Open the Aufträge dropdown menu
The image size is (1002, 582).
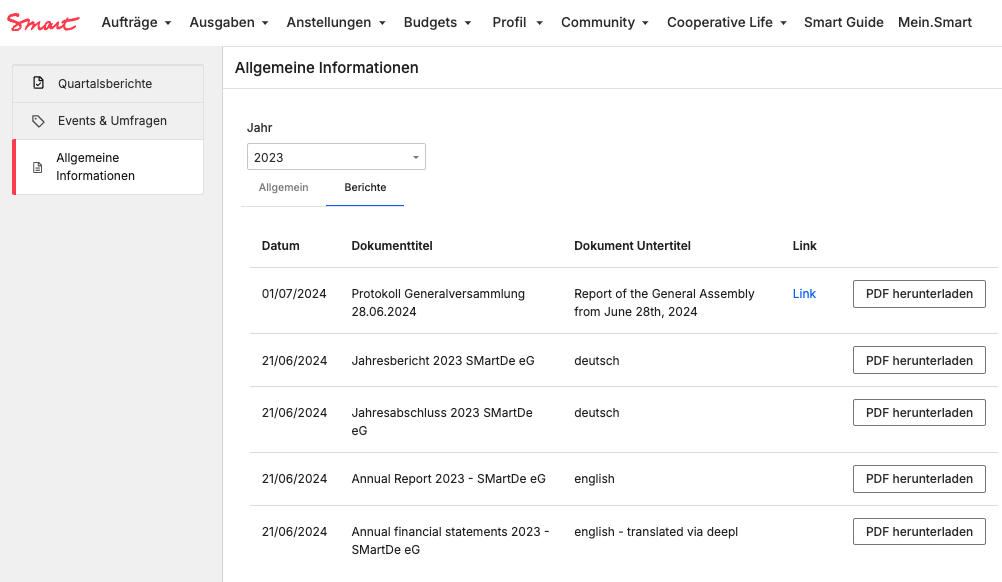click(x=136, y=22)
